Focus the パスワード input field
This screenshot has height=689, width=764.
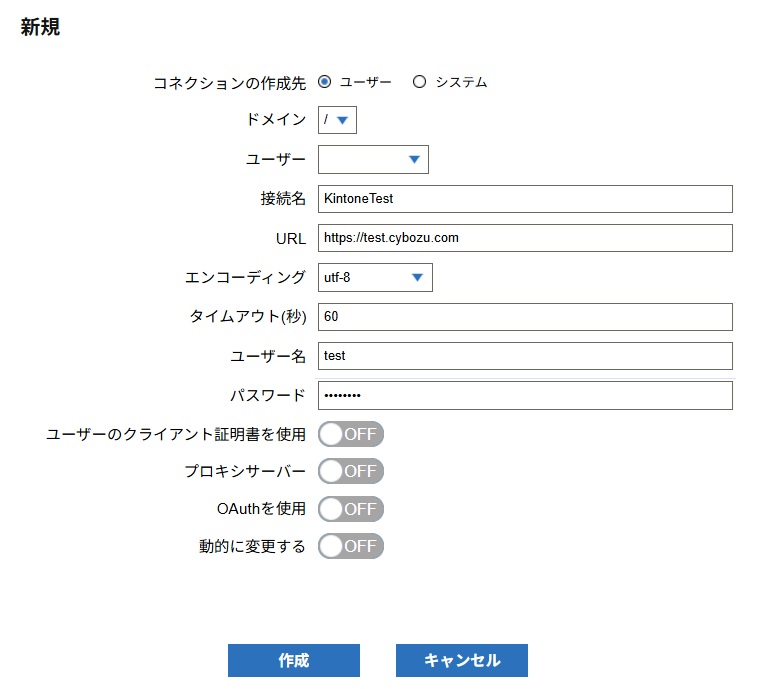(525, 396)
